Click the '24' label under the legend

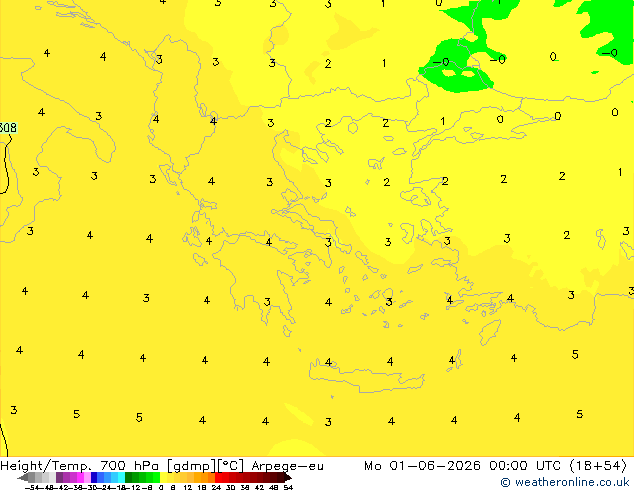click(x=216, y=487)
